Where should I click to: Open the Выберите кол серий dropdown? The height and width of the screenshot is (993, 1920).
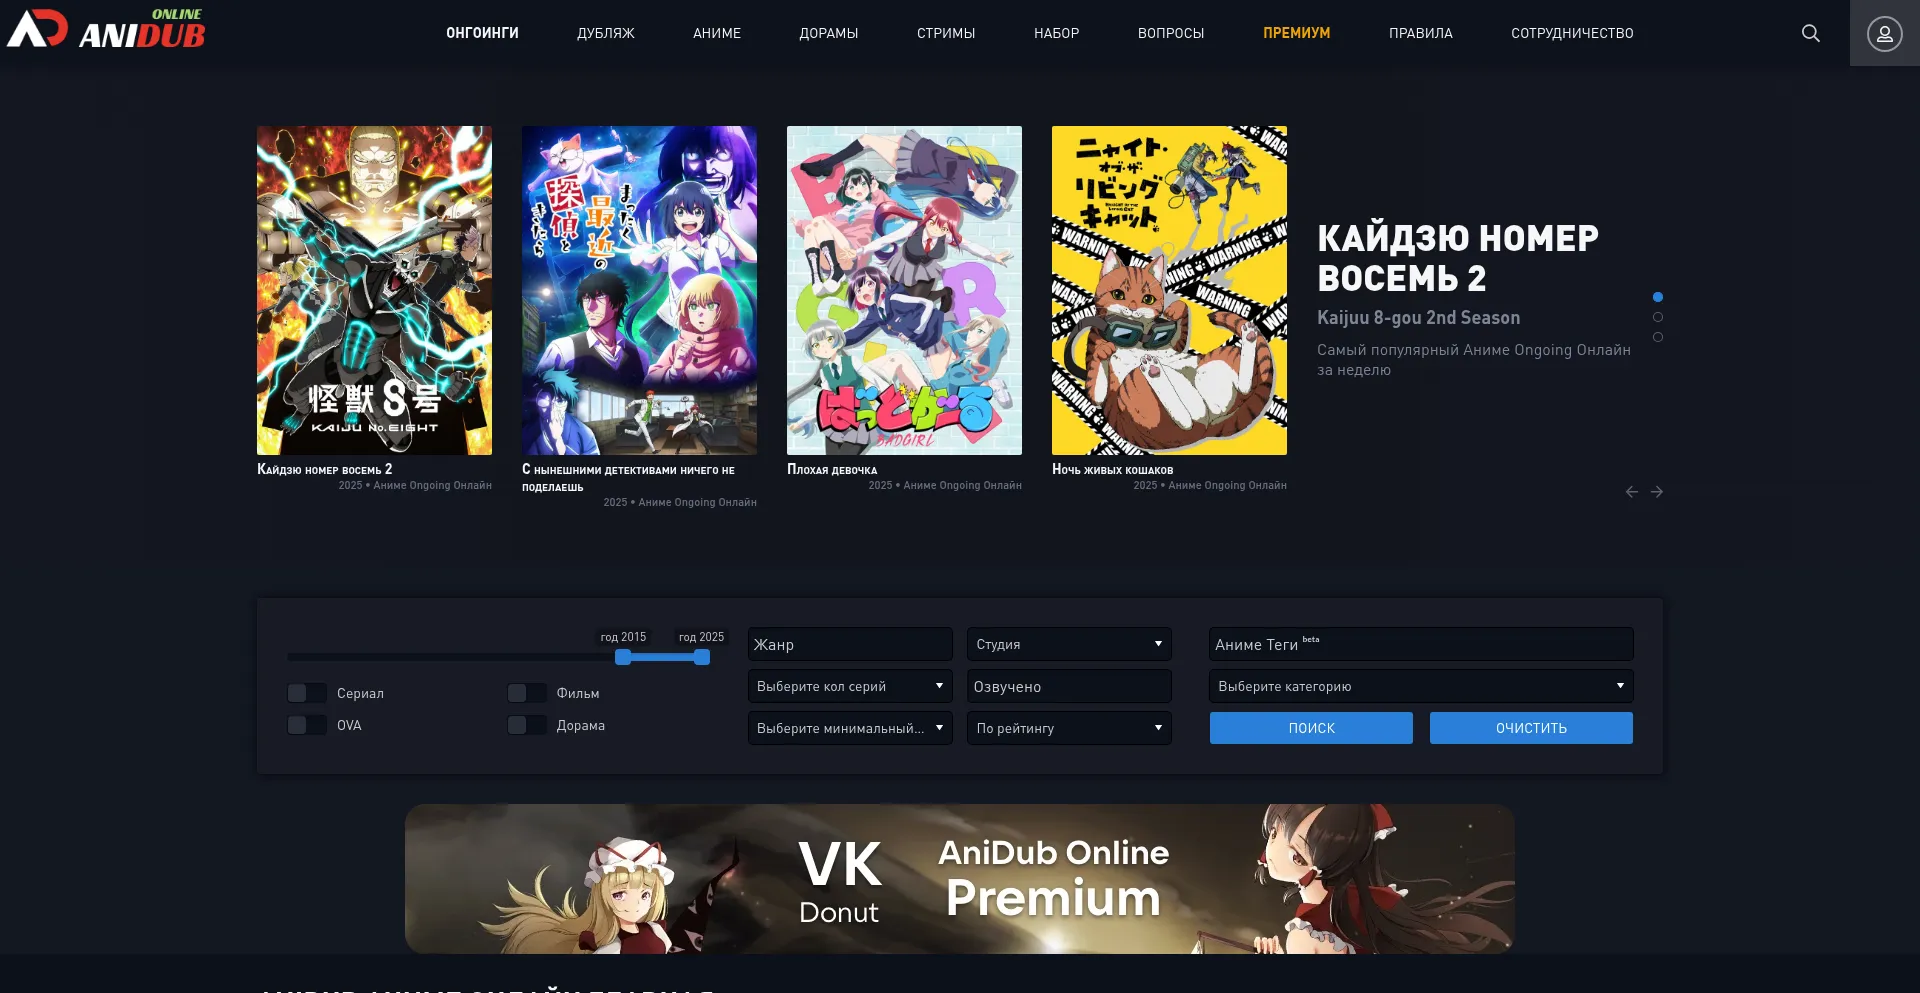tap(850, 686)
